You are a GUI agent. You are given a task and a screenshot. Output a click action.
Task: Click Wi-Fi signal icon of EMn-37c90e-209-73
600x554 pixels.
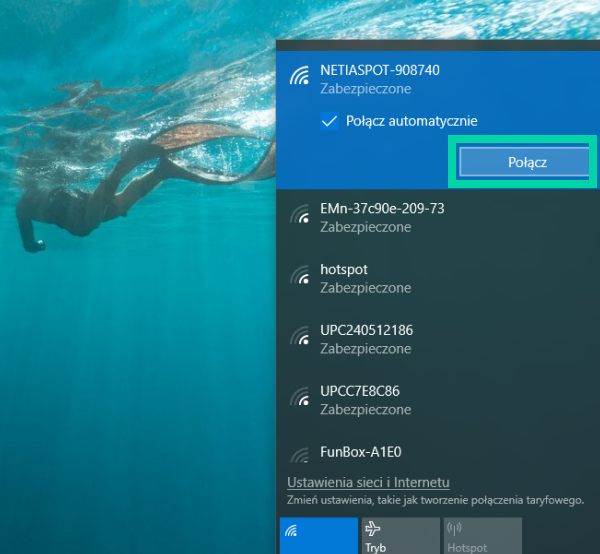pos(299,217)
